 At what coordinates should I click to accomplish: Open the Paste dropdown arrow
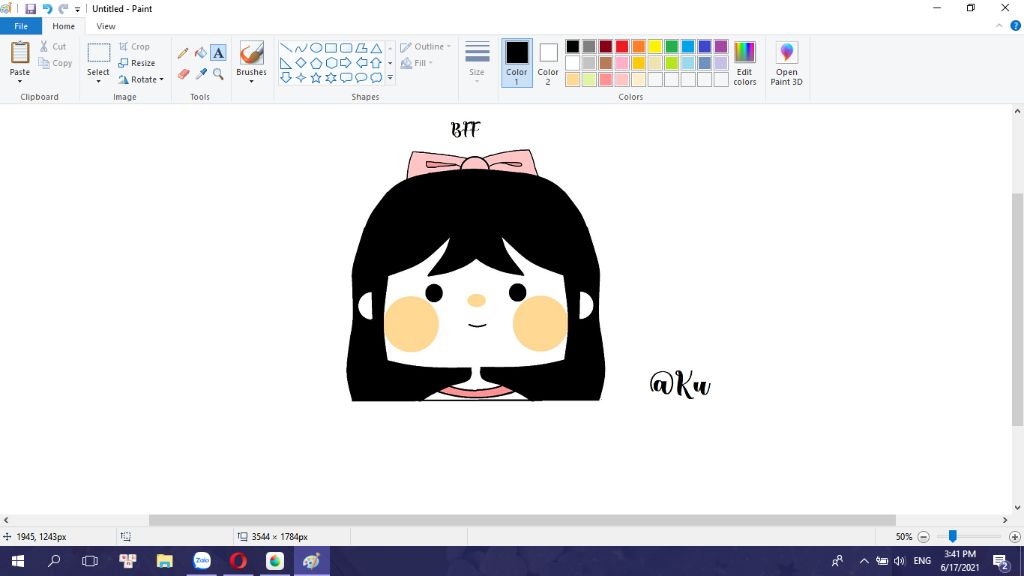click(x=20, y=82)
